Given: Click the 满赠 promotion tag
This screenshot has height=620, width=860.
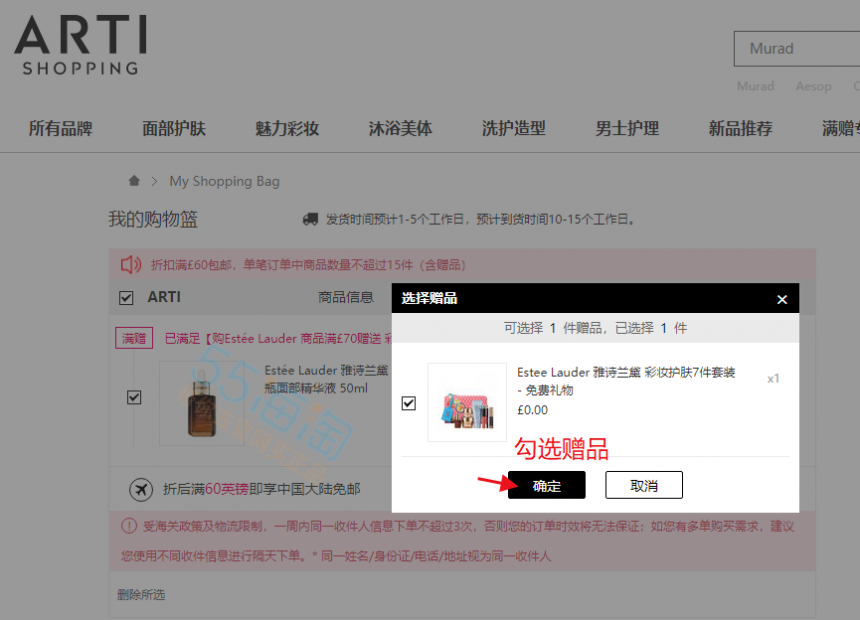Looking at the screenshot, I should tap(134, 338).
